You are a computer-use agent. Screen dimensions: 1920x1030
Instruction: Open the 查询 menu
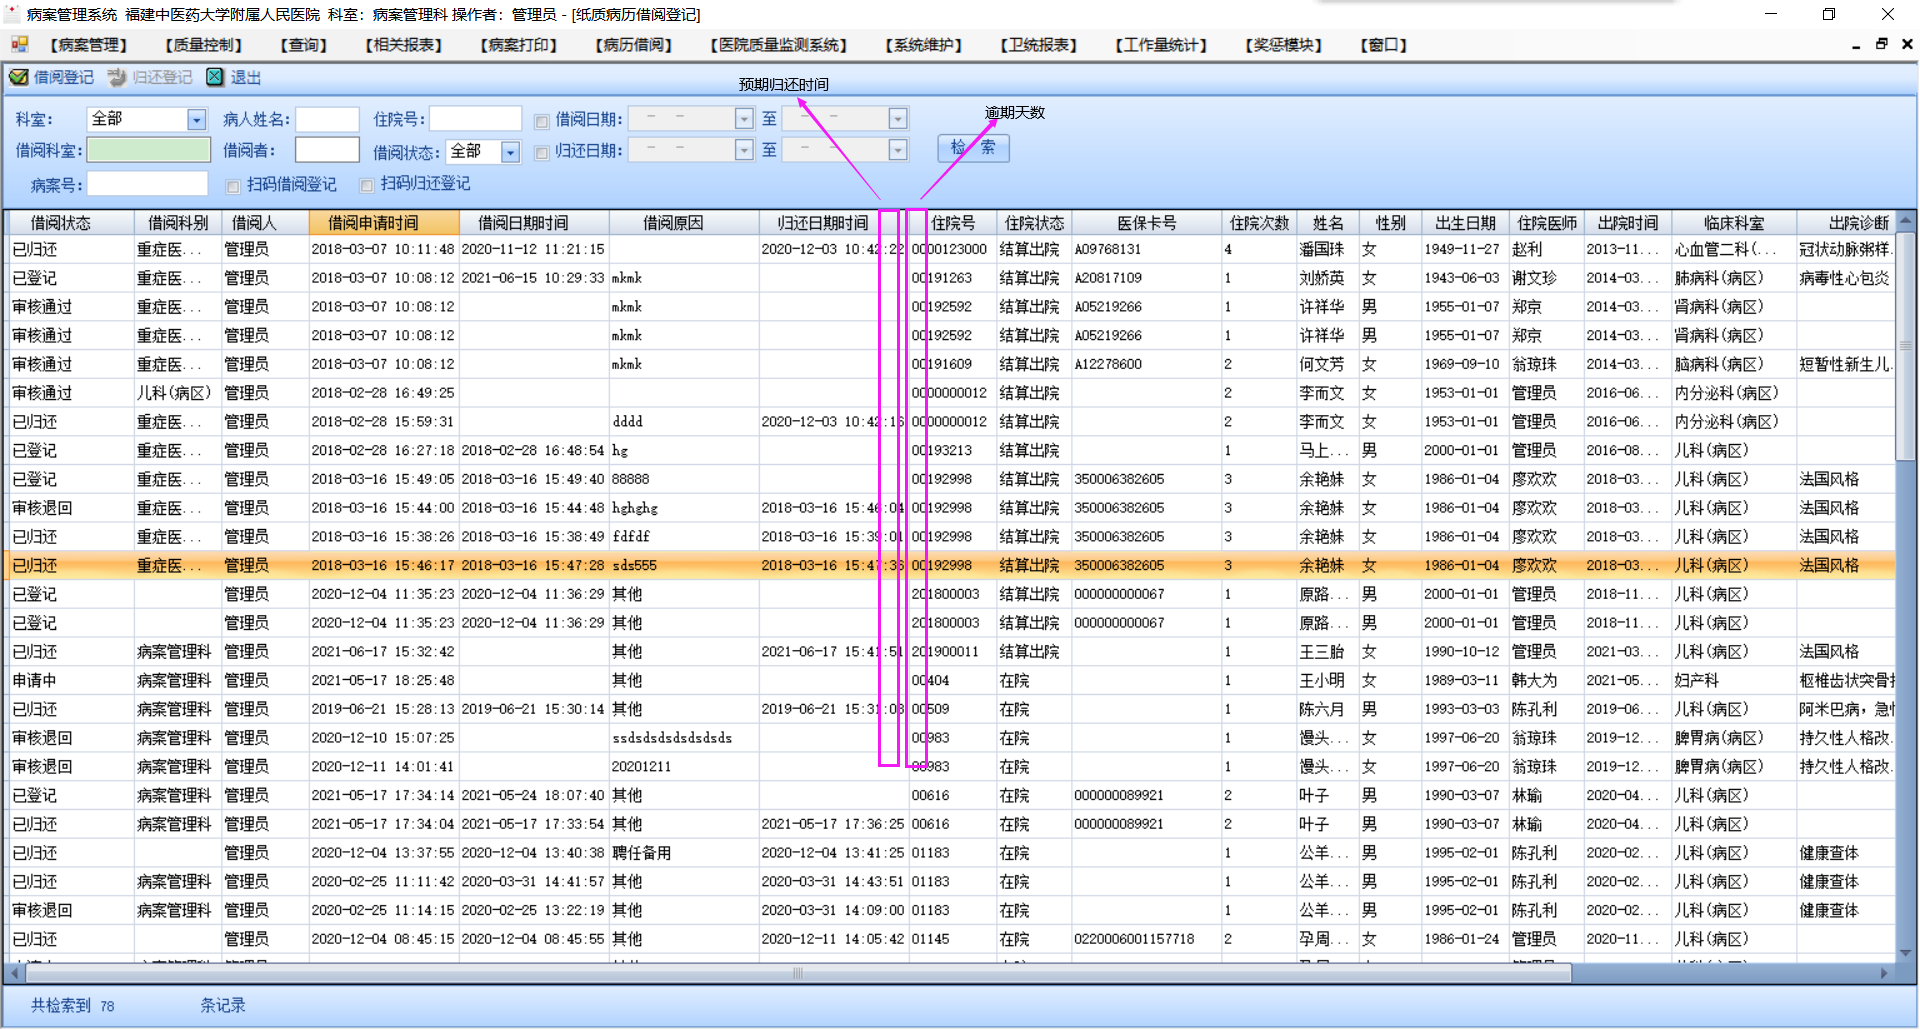click(304, 45)
